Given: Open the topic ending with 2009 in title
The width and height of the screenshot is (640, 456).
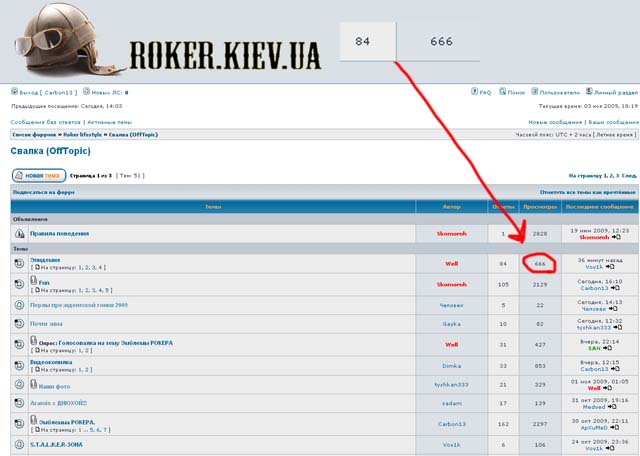Looking at the screenshot, I should [x=79, y=305].
